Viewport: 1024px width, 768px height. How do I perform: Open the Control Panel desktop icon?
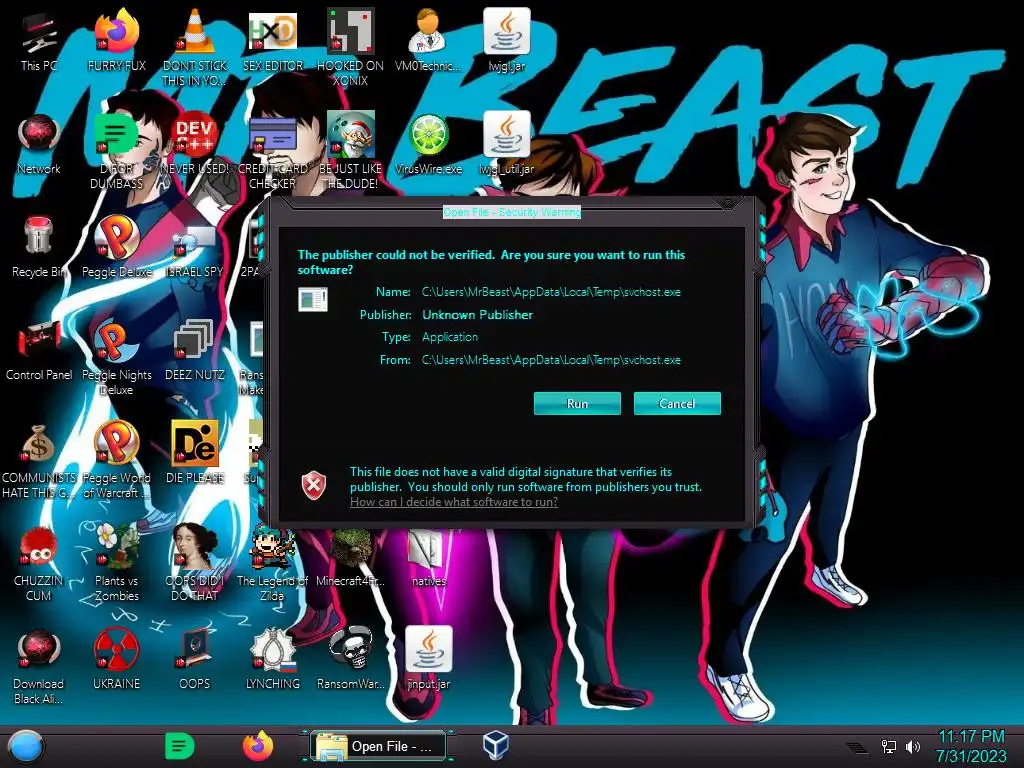coord(39,351)
